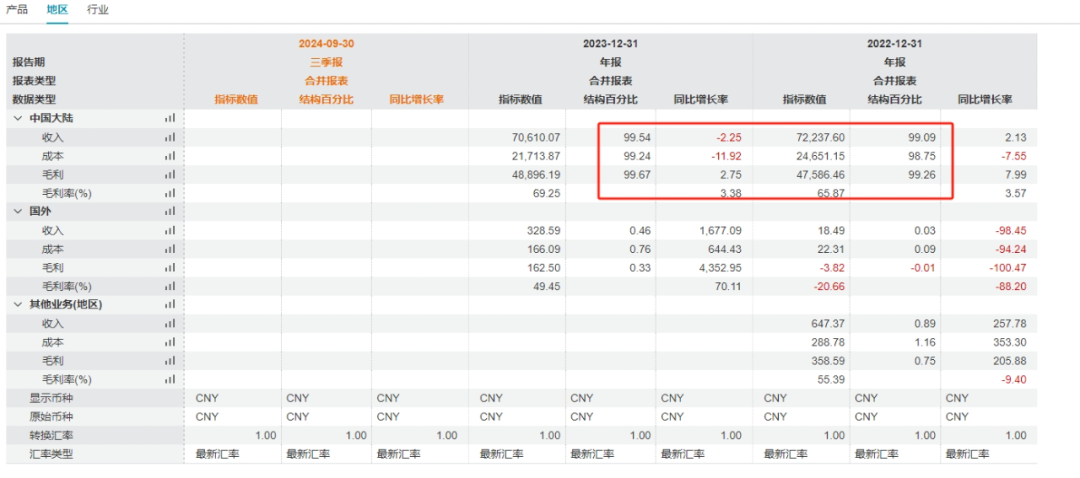
Task: Switch to the 产品 tab
Action: click(17, 10)
